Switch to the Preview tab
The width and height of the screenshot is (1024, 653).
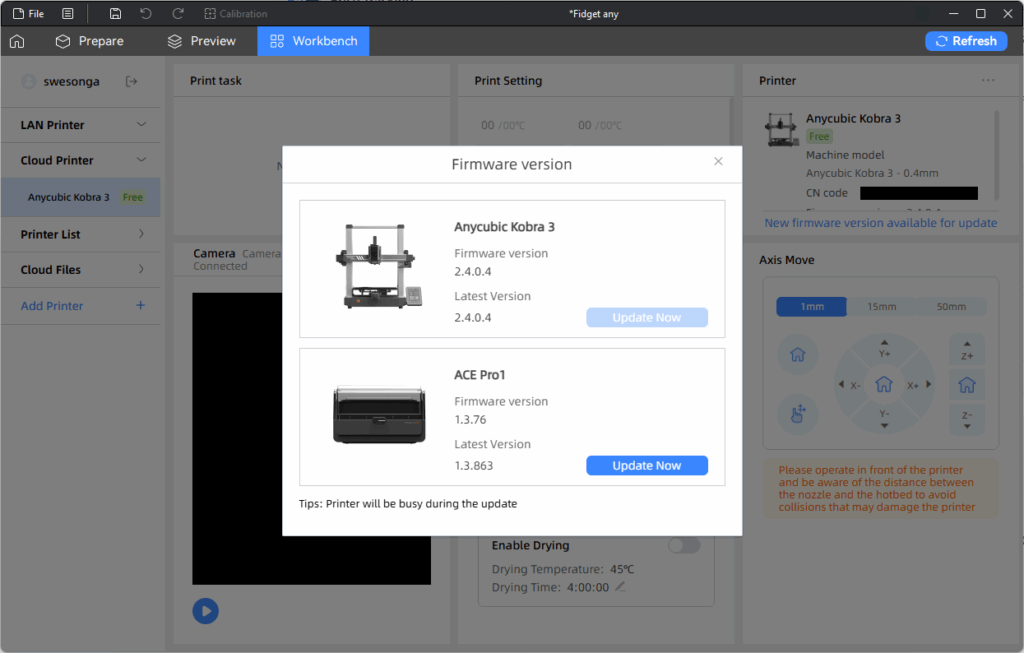click(202, 41)
